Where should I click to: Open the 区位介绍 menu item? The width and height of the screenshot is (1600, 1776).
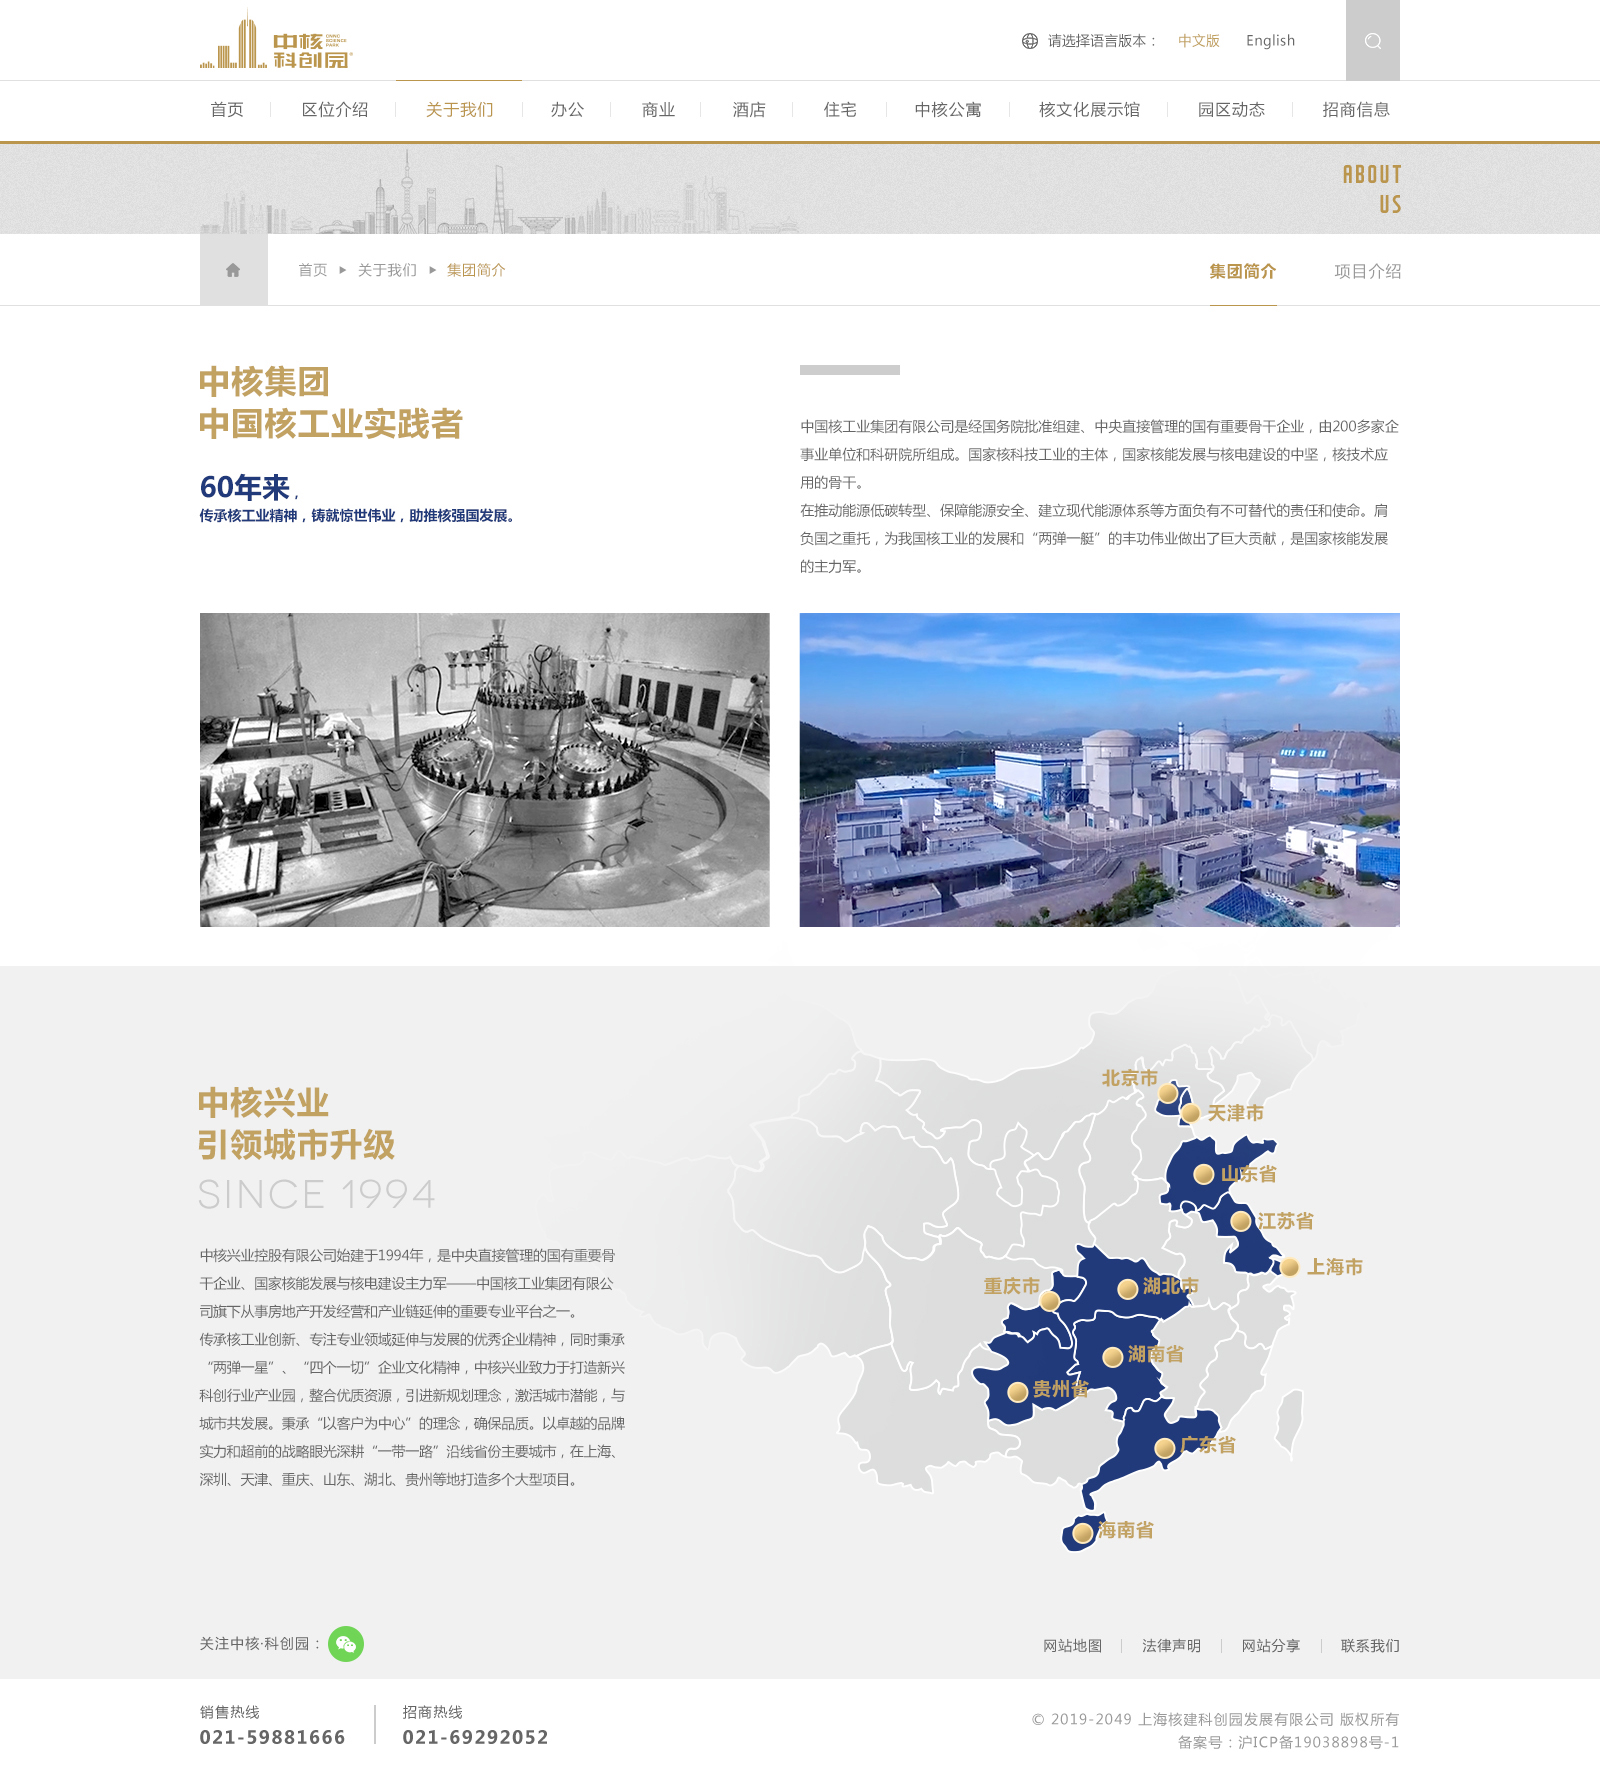(335, 110)
